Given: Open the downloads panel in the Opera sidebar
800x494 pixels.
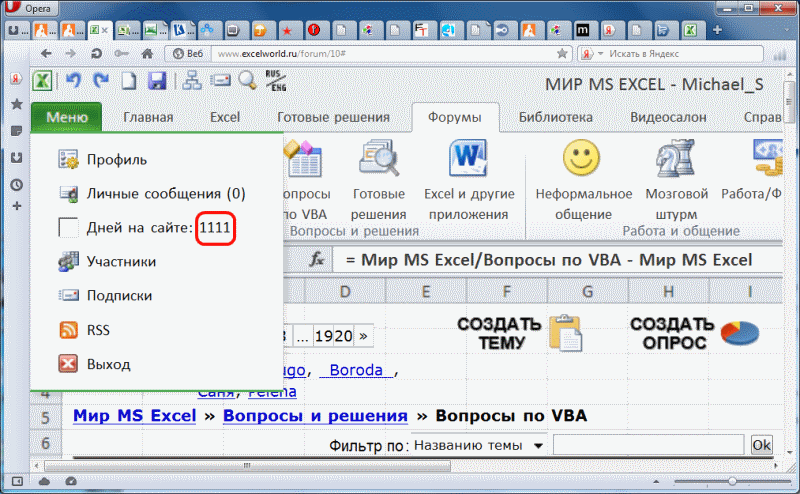Looking at the screenshot, I should coord(16,158).
